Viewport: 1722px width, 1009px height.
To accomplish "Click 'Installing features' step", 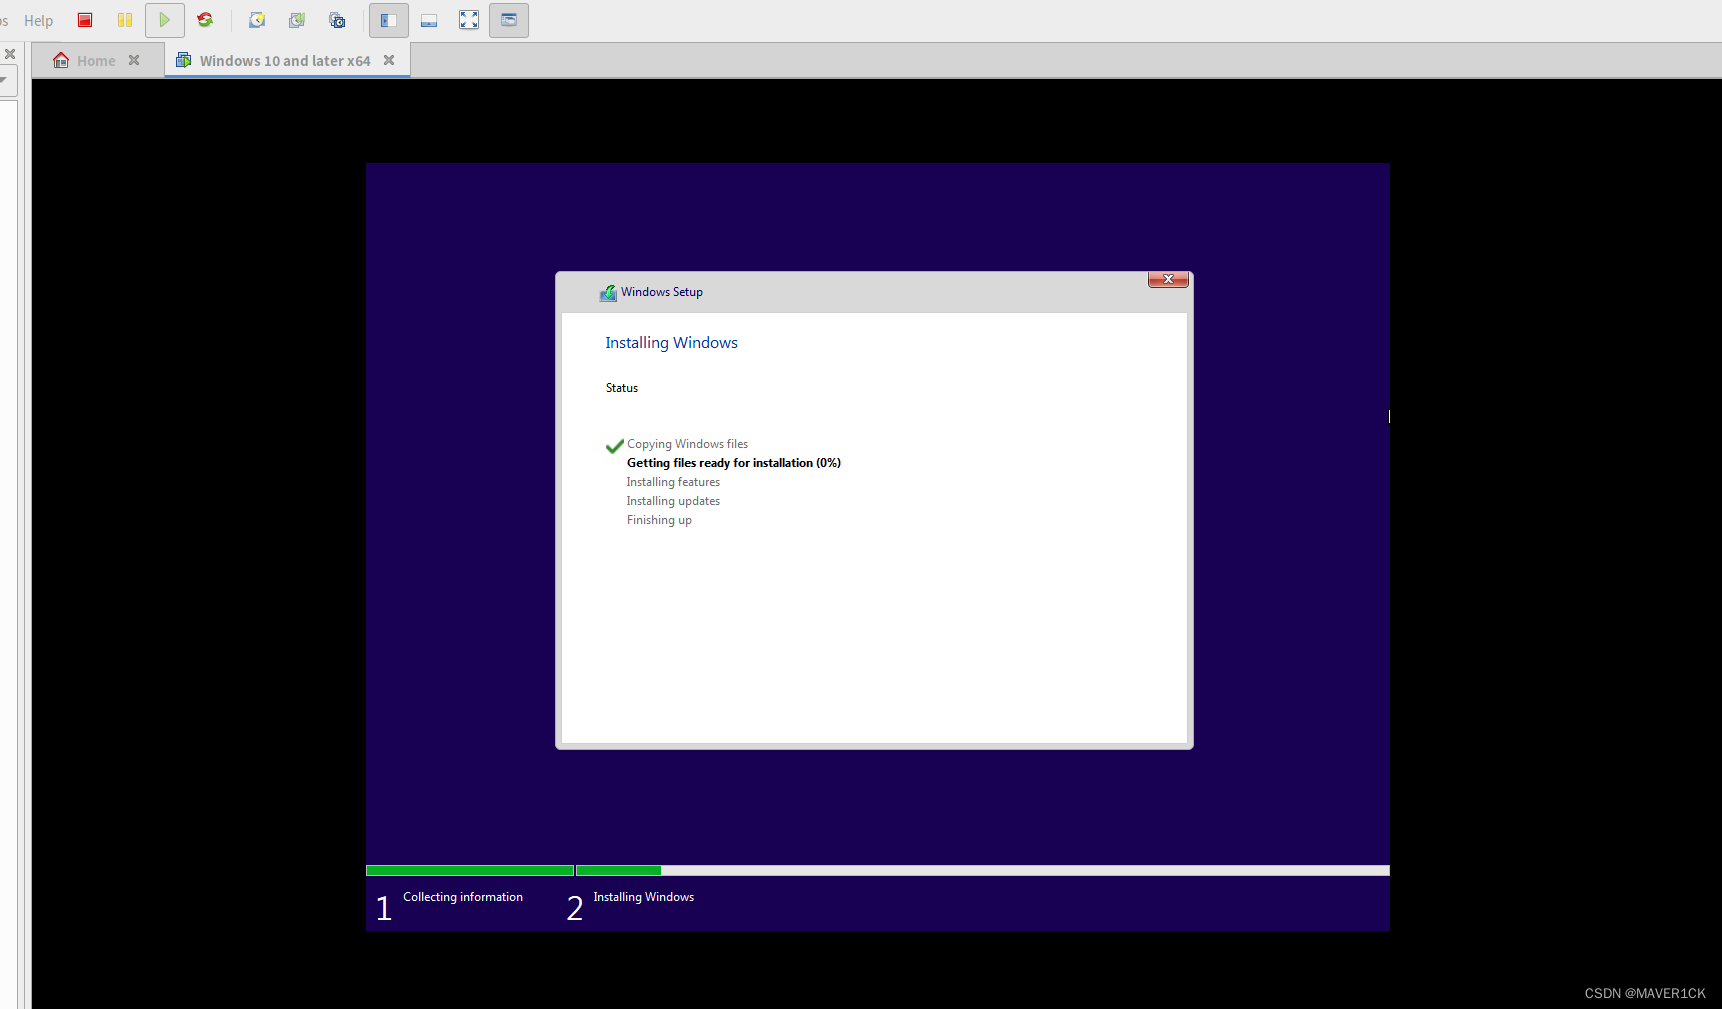I will click(673, 482).
